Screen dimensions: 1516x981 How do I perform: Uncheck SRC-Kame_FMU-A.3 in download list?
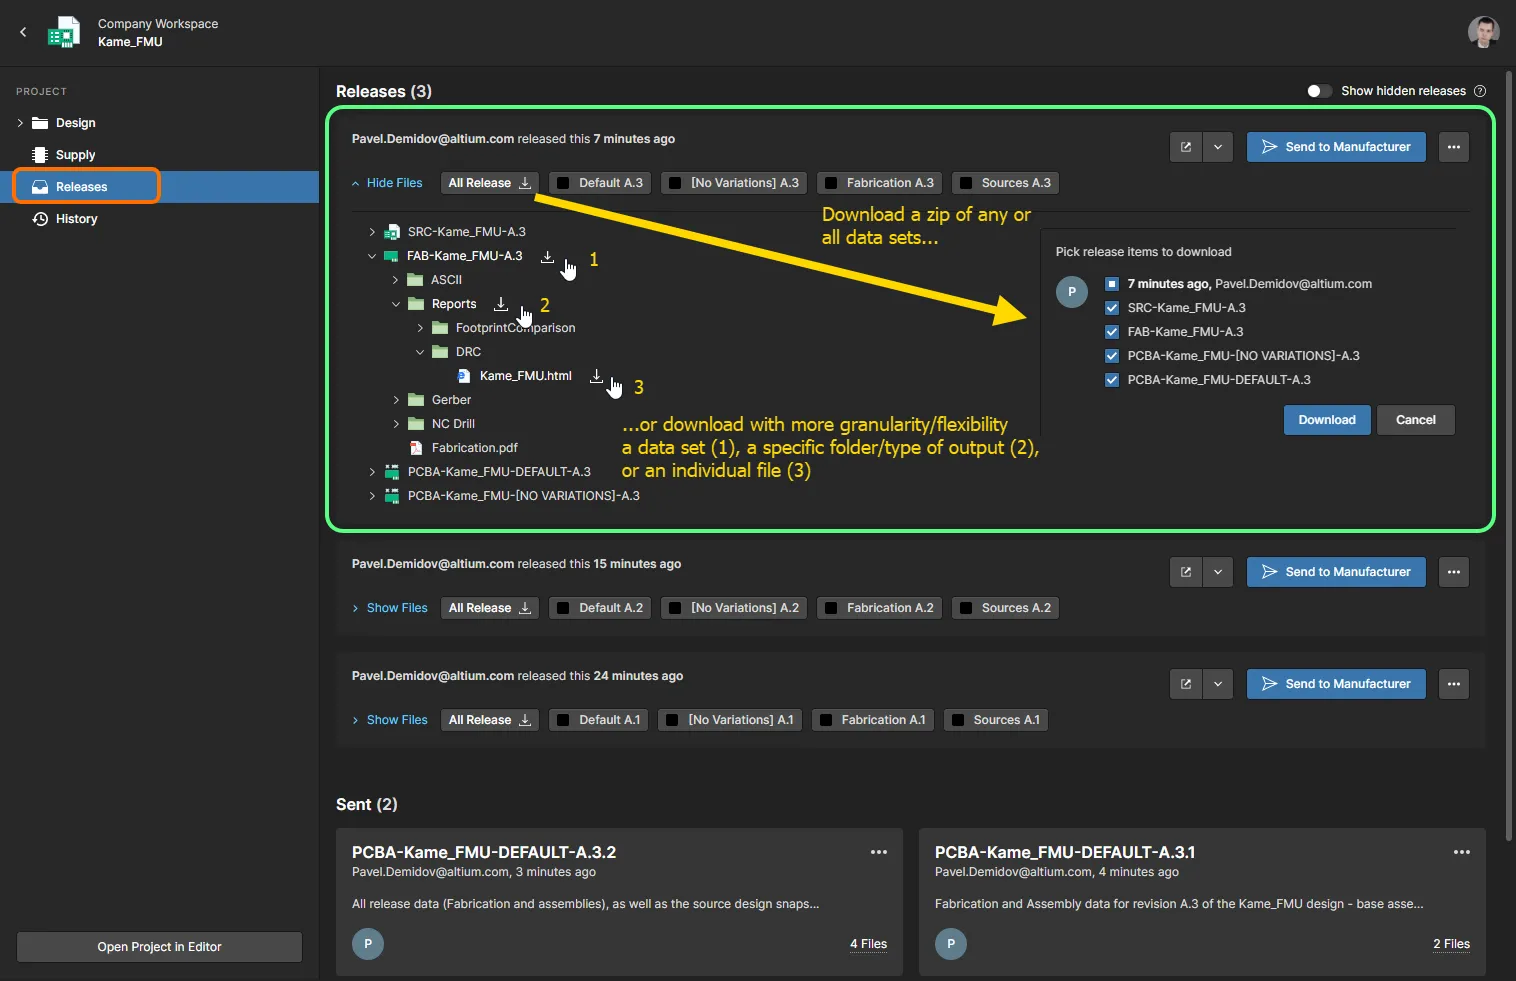[x=1112, y=308]
